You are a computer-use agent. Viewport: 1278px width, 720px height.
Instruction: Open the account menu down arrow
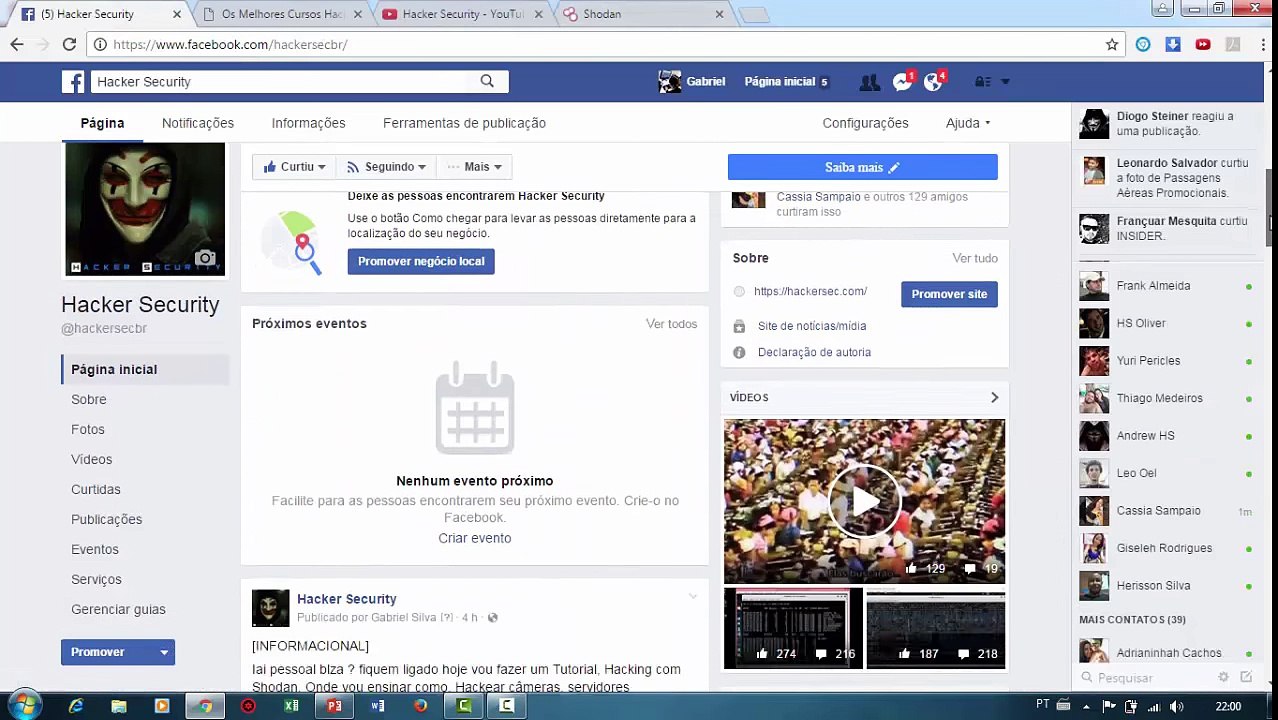[1005, 82]
